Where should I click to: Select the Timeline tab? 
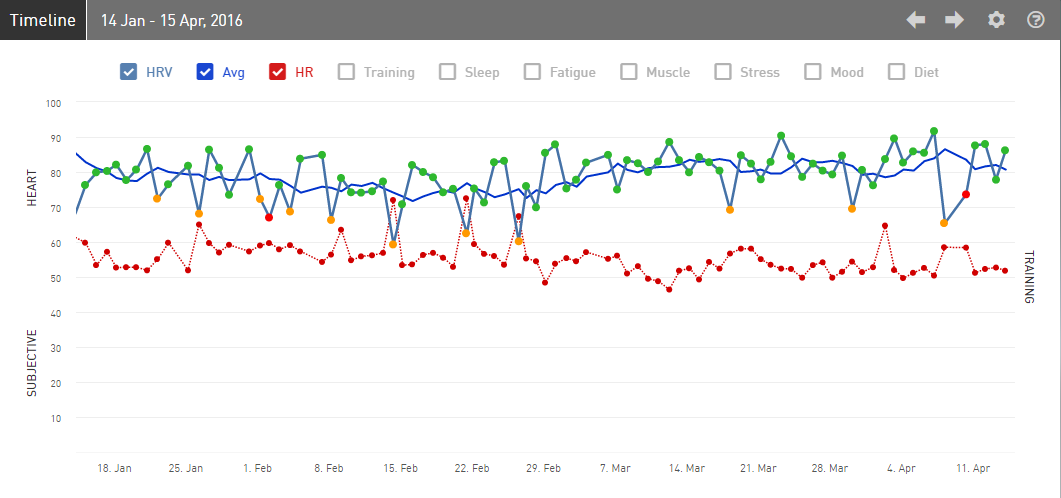43,20
